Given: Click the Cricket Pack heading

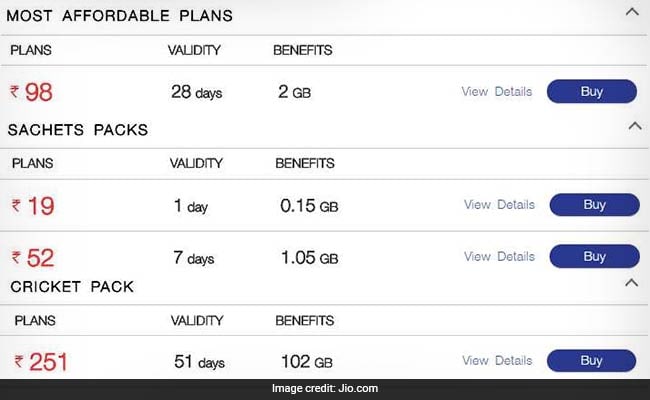Looking at the screenshot, I should (72, 287).
